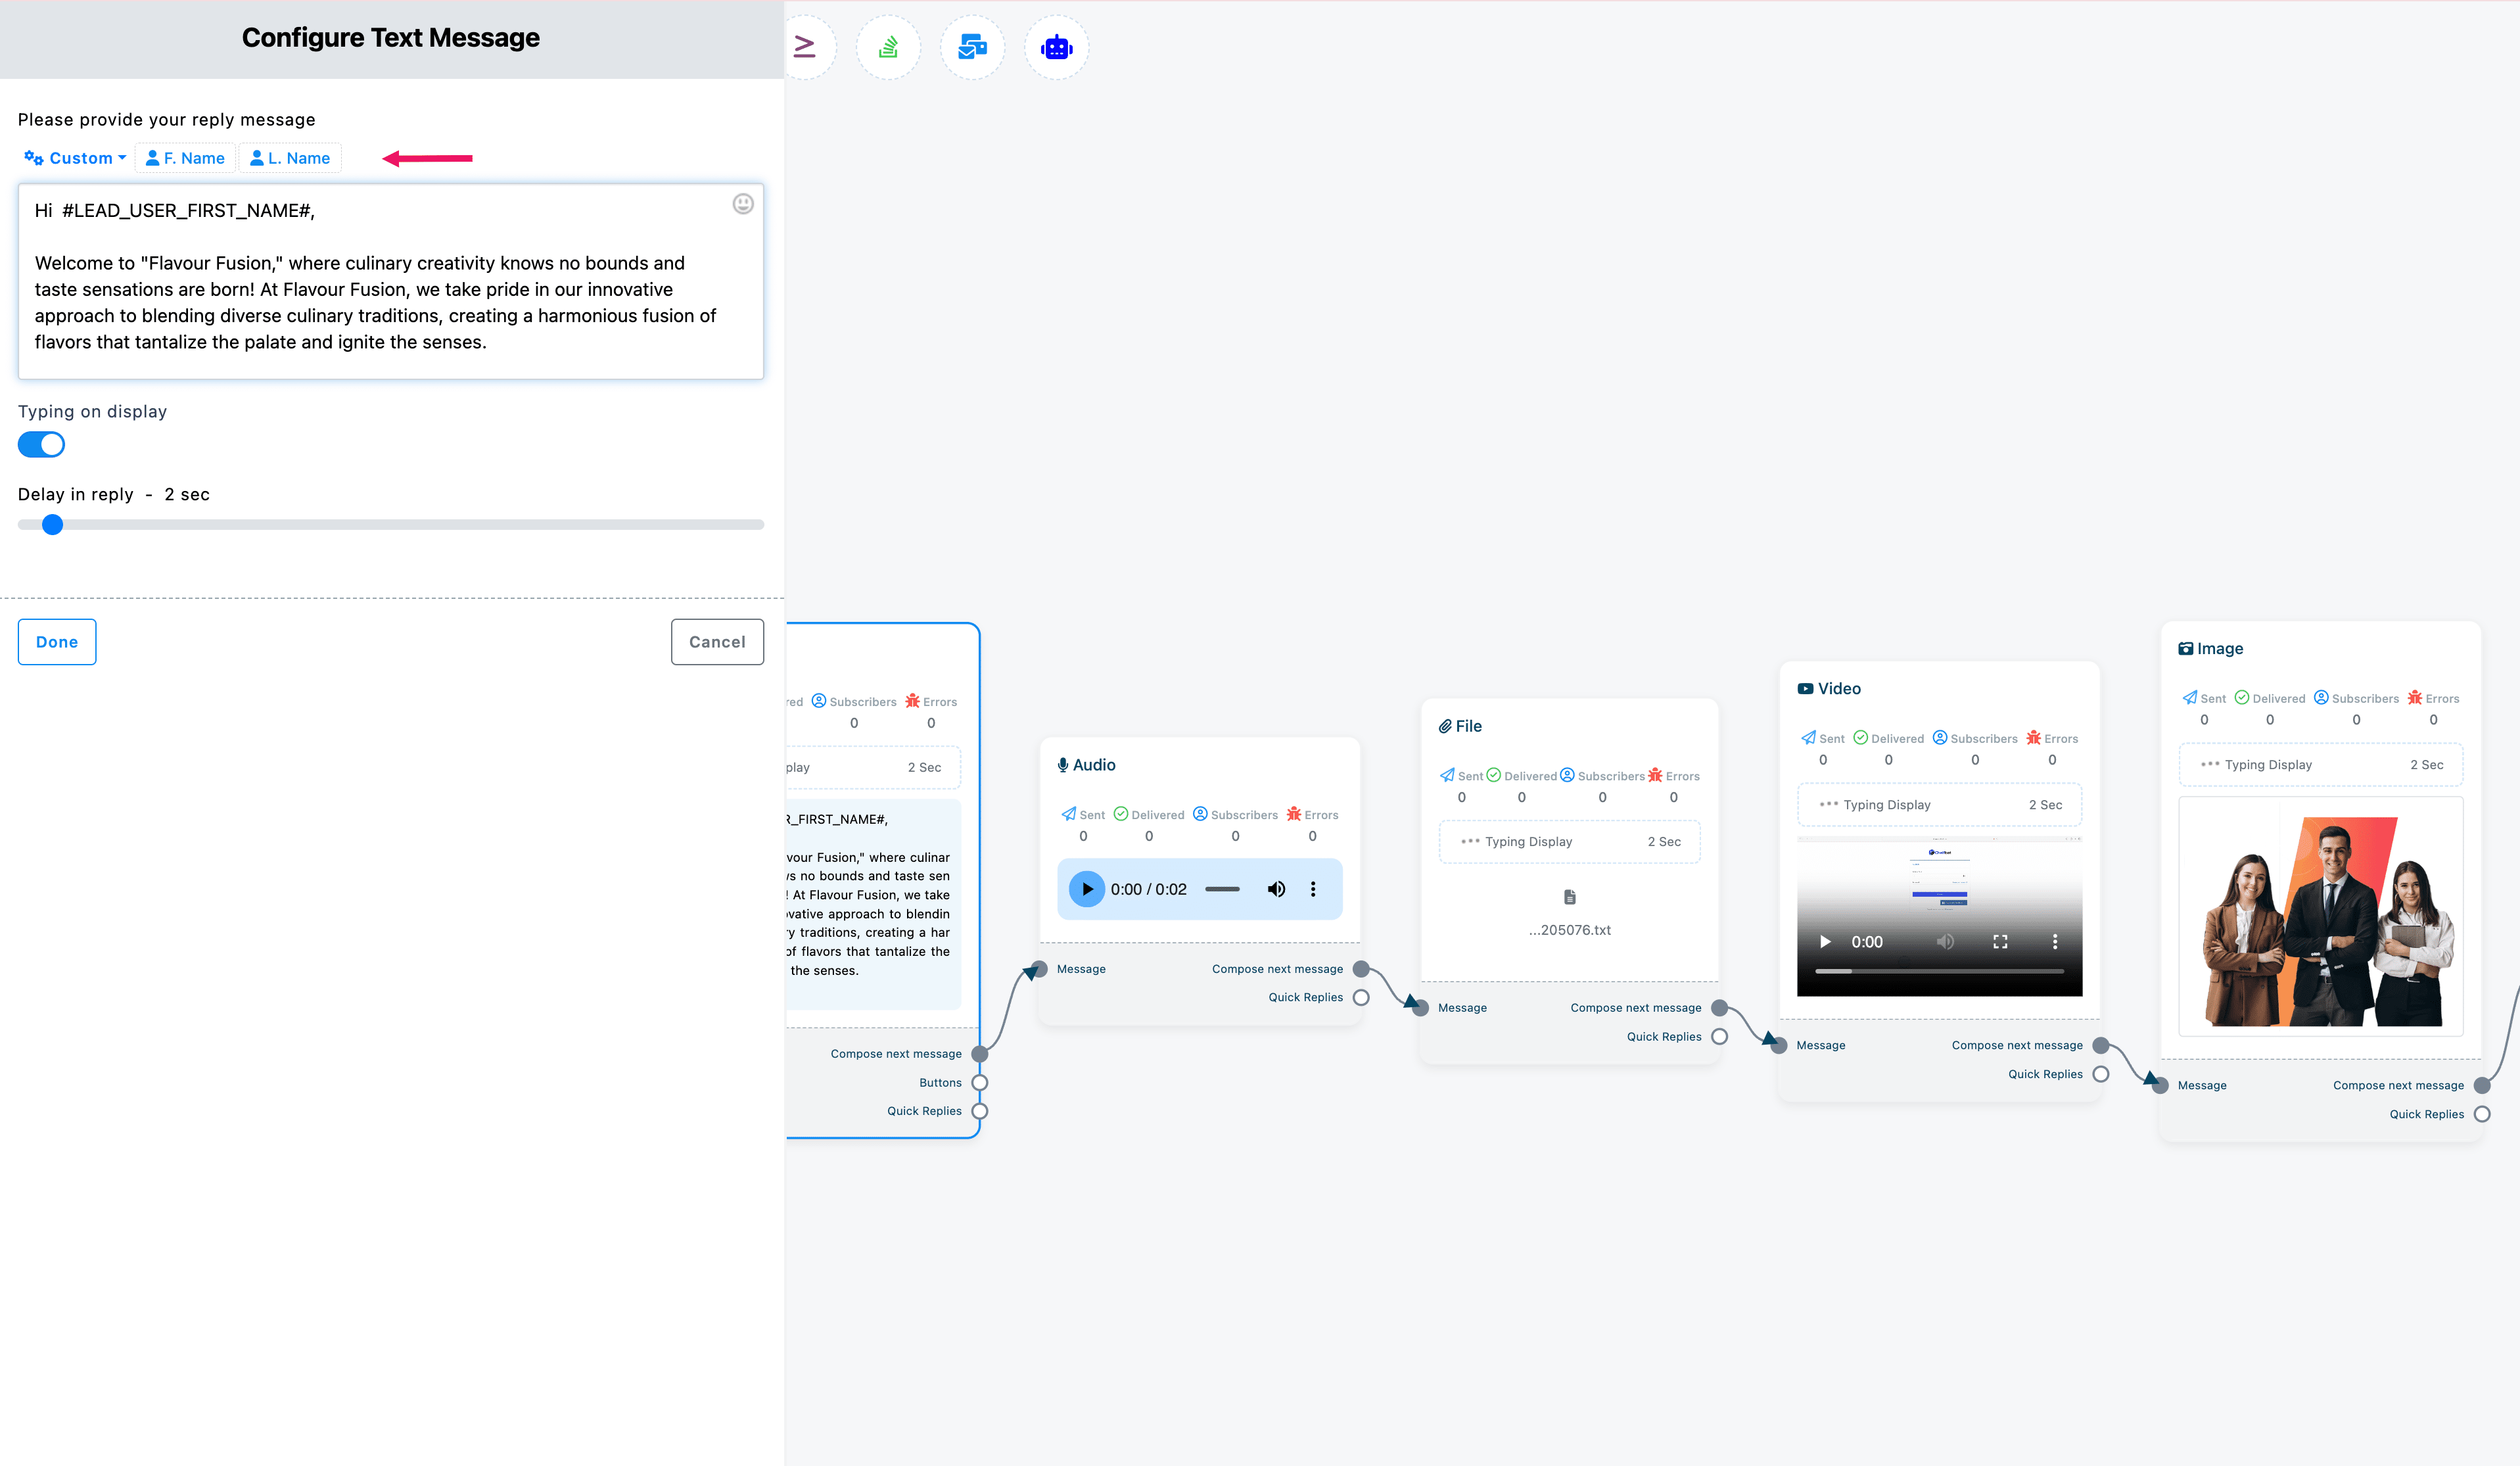Click the download/import icon in toolbar
Viewport: 2520px width, 1466px height.
pos(888,47)
